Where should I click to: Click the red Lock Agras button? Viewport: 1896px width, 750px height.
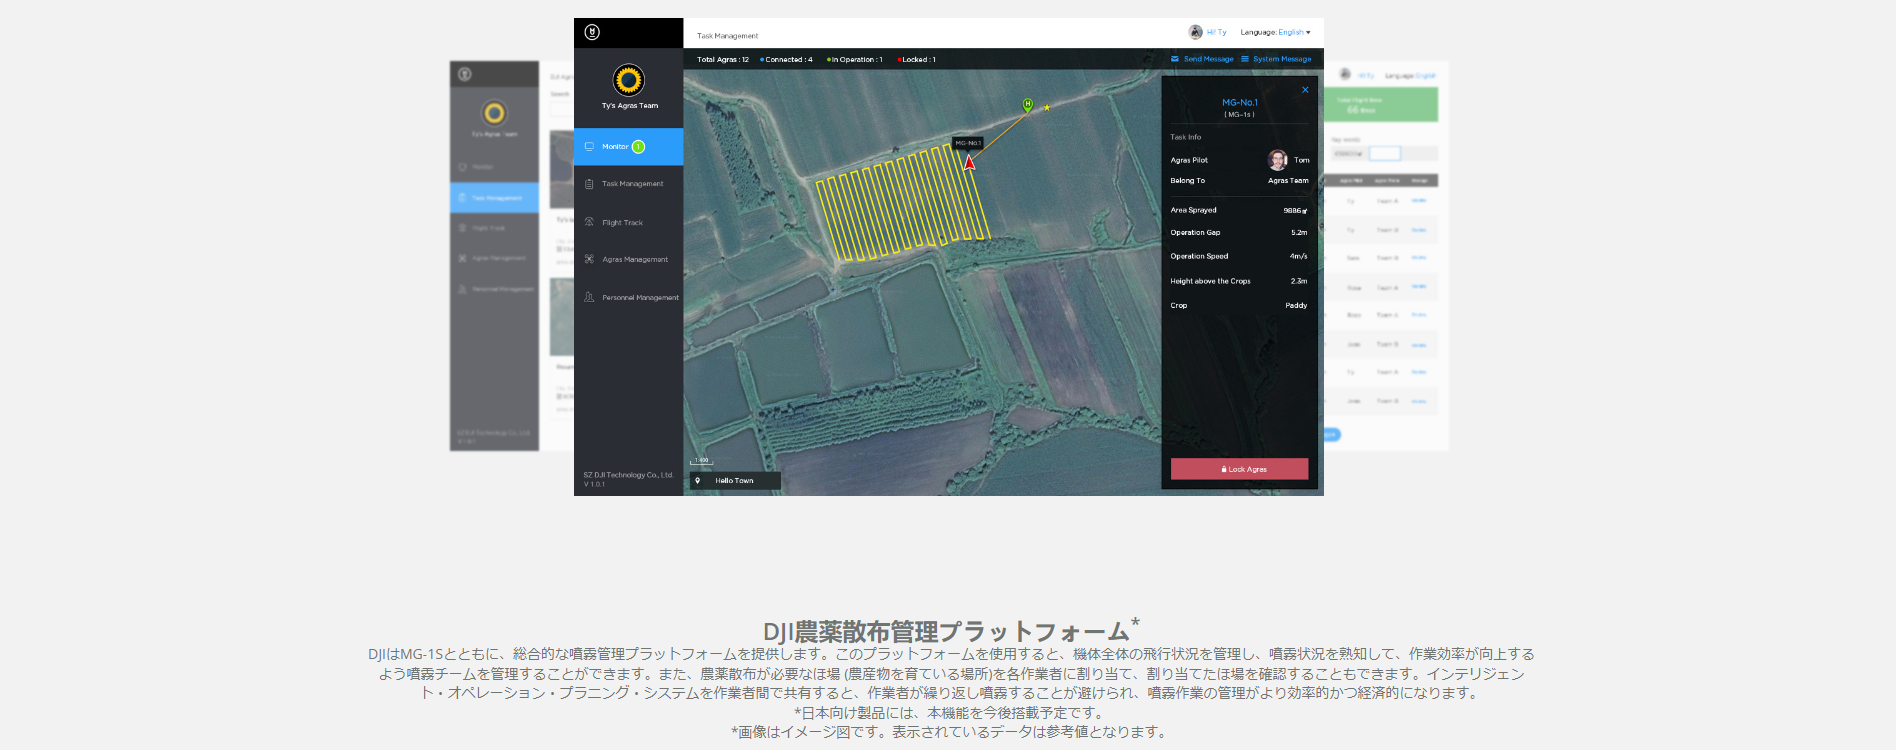[1239, 469]
